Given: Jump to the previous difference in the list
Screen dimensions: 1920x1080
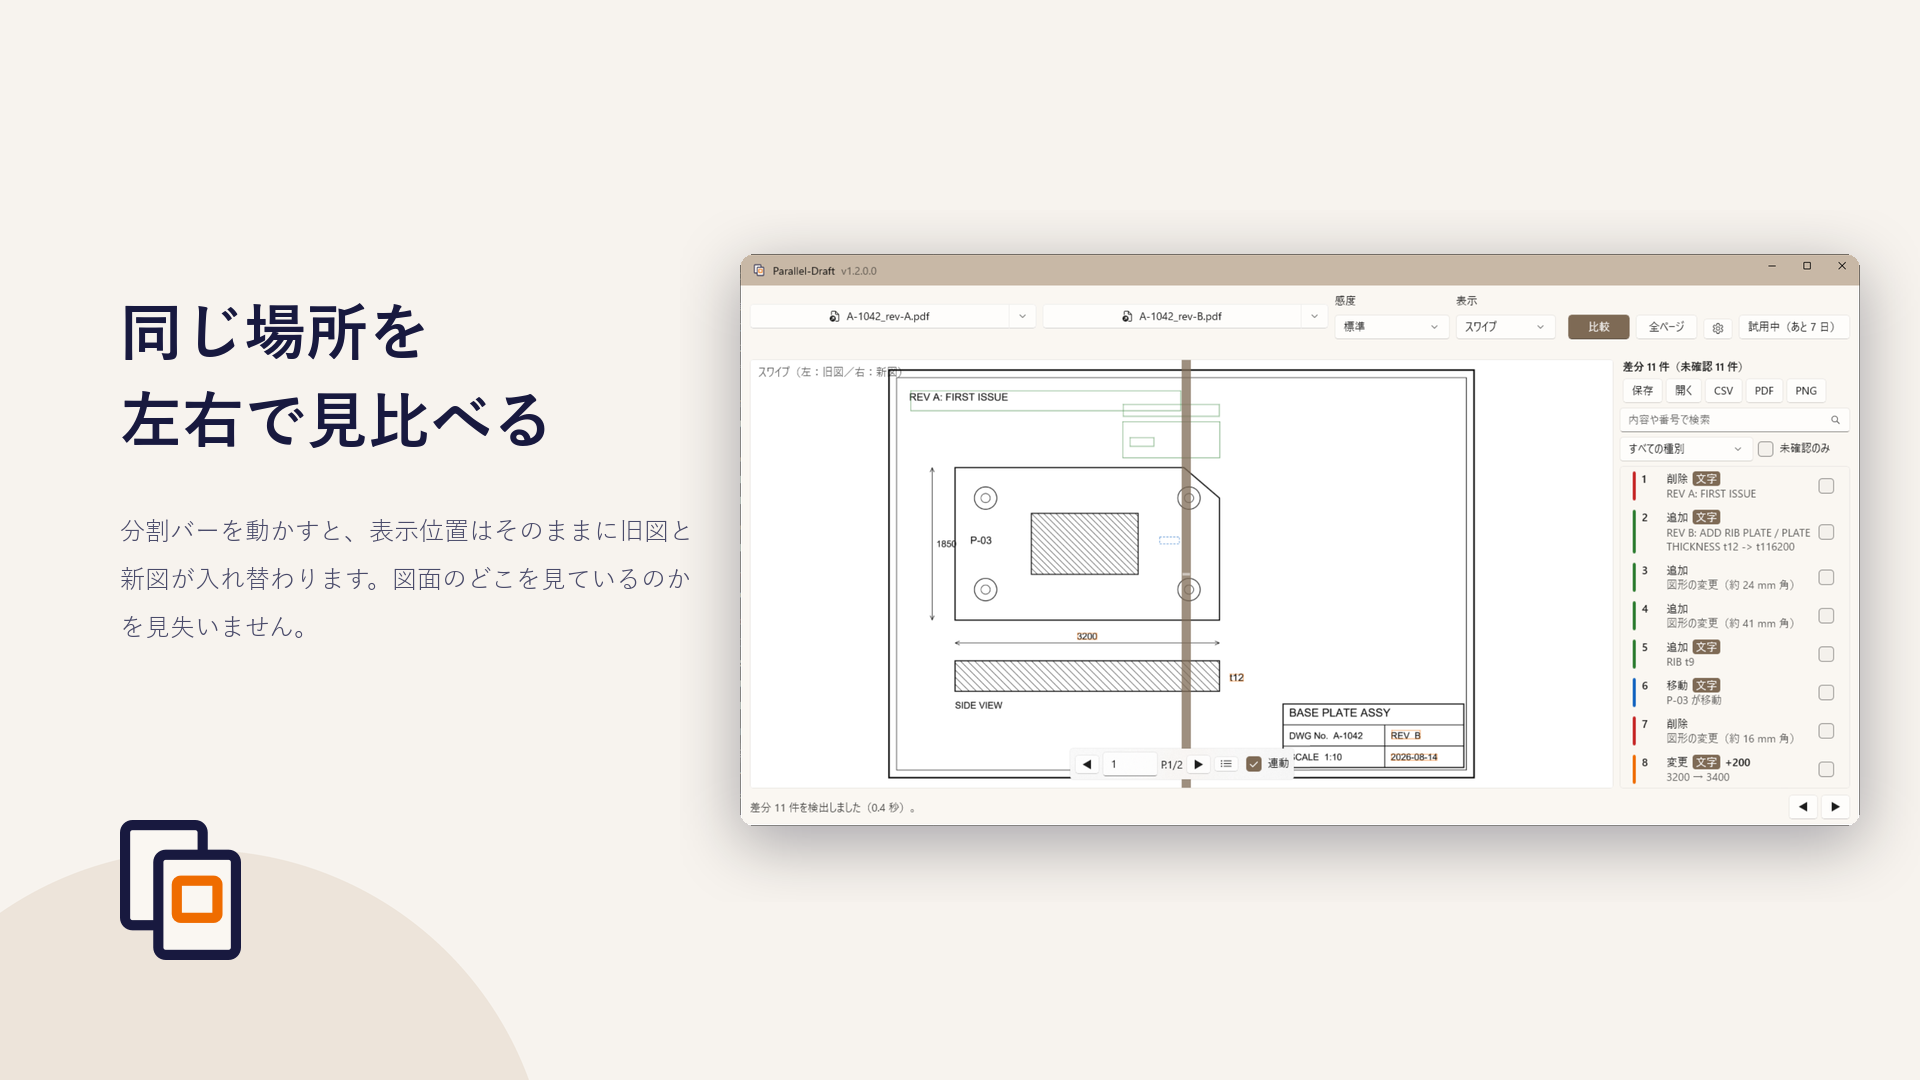Looking at the screenshot, I should 1803,807.
